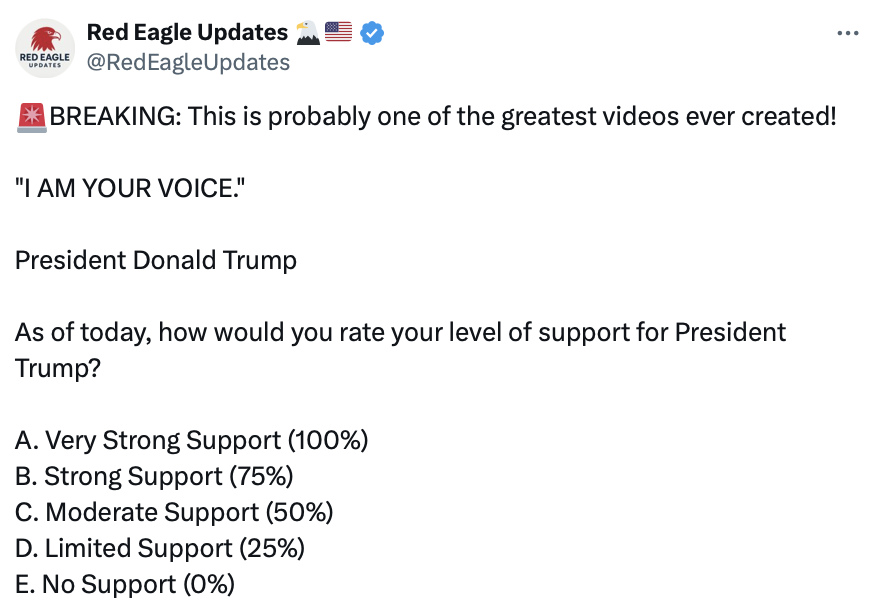This screenshot has width=882, height=610.
Task: Select option C, Moderate Support
Action: [x=174, y=512]
